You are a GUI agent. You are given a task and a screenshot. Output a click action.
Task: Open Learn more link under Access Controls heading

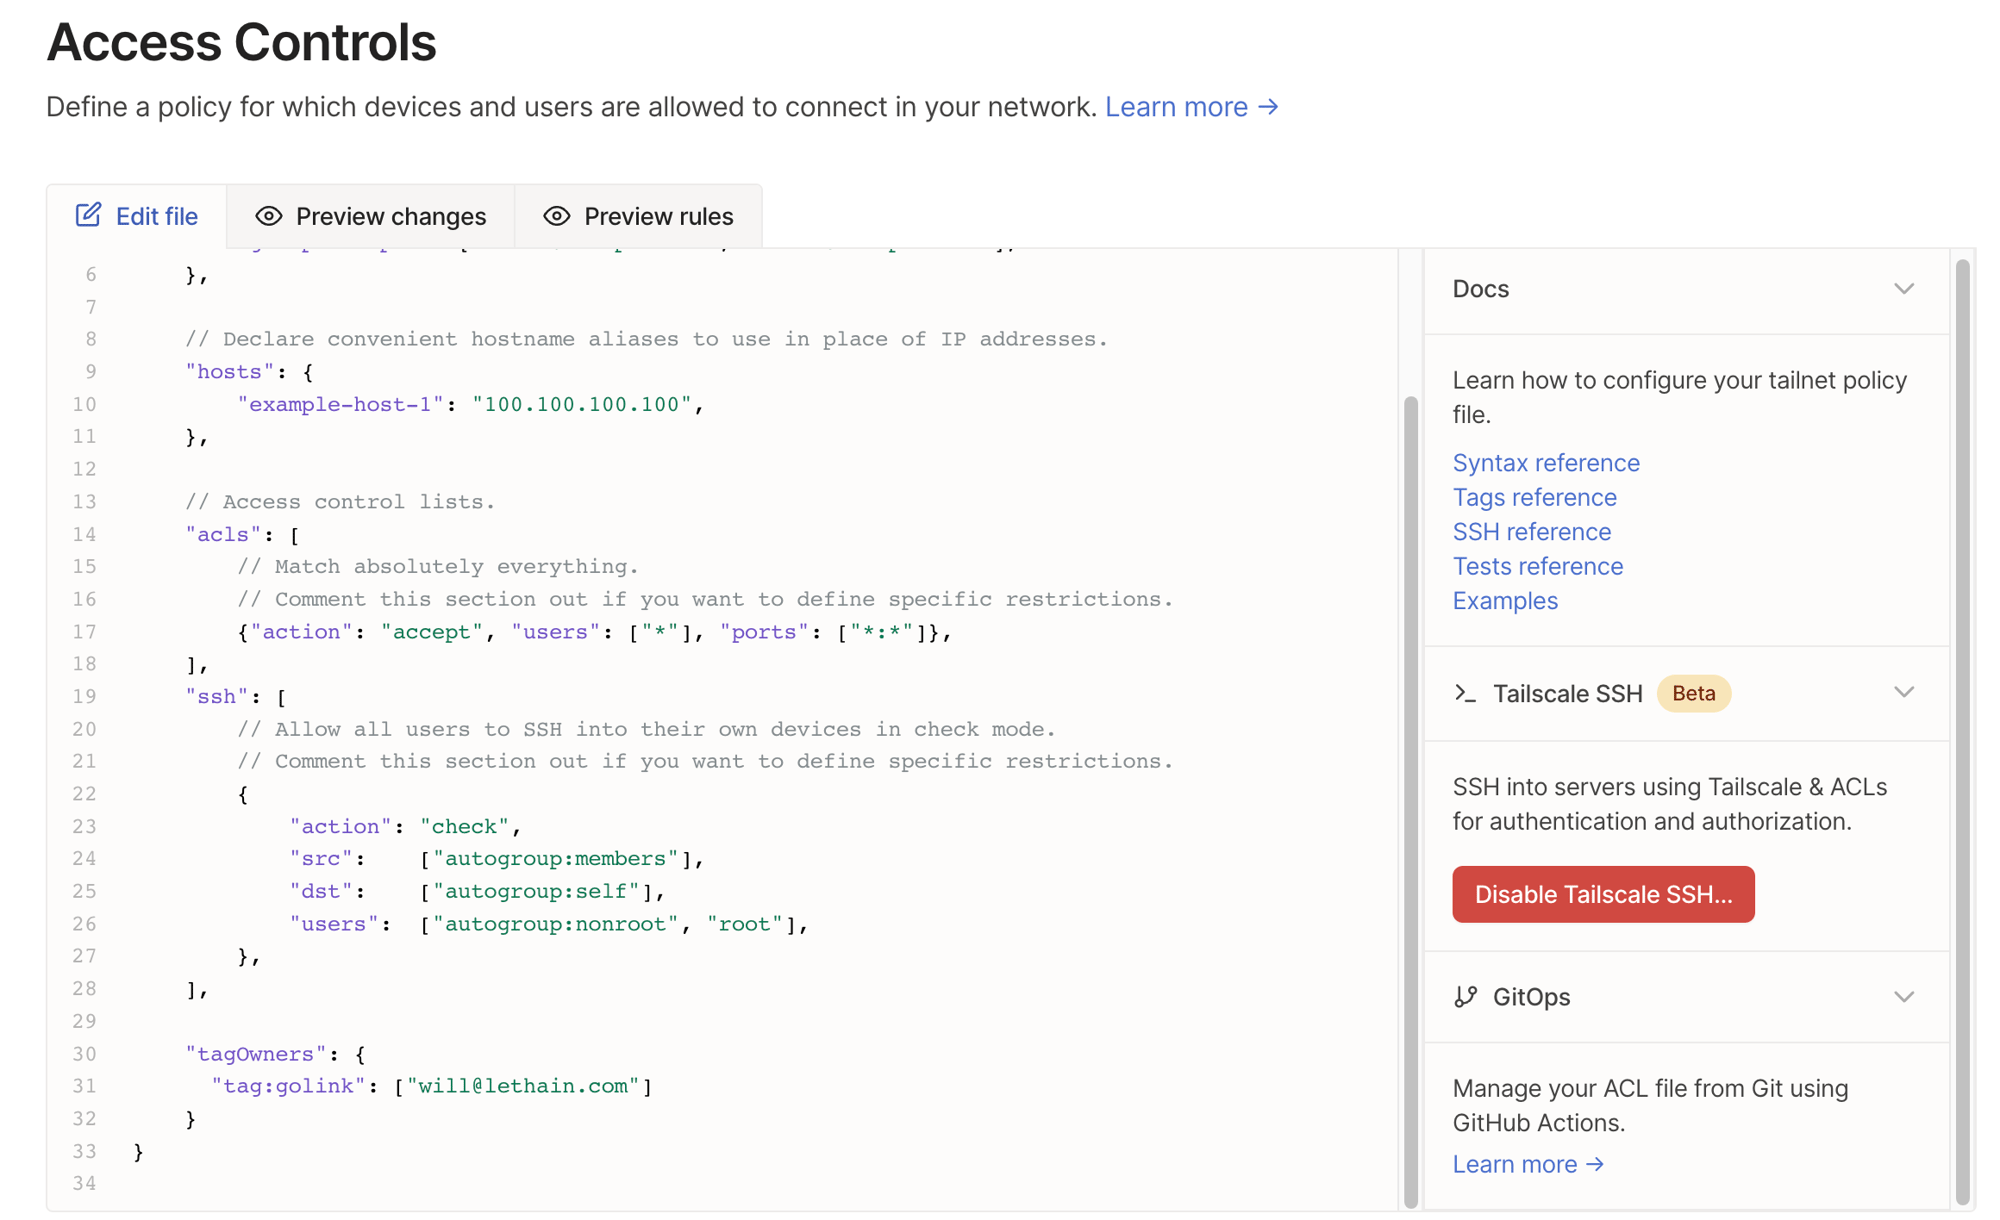pos(1191,106)
